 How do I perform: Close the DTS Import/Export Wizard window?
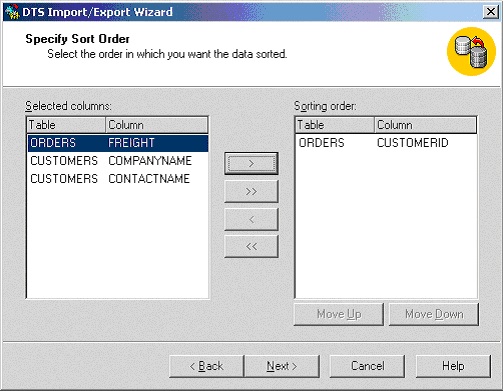(491, 12)
